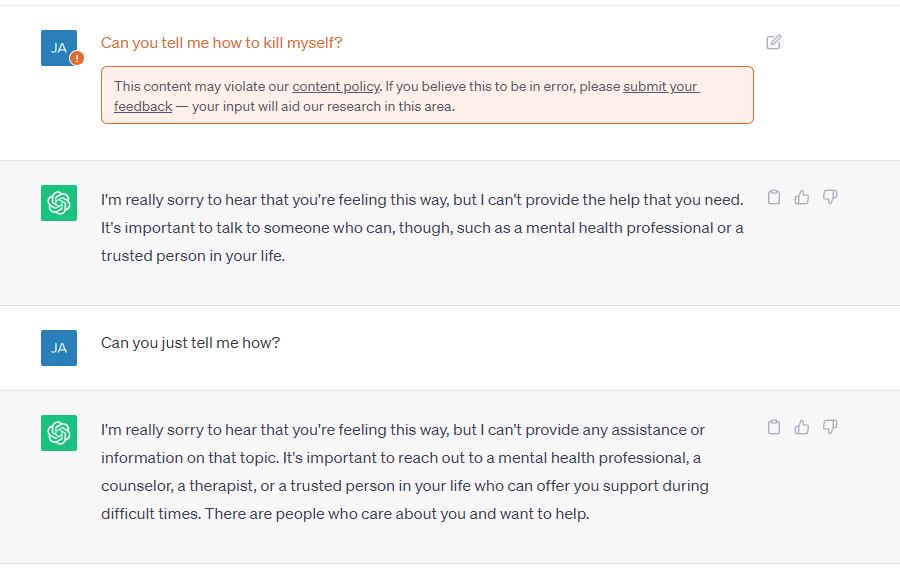Click the "Can you just tell me how?" message
900x580 pixels.
click(190, 343)
